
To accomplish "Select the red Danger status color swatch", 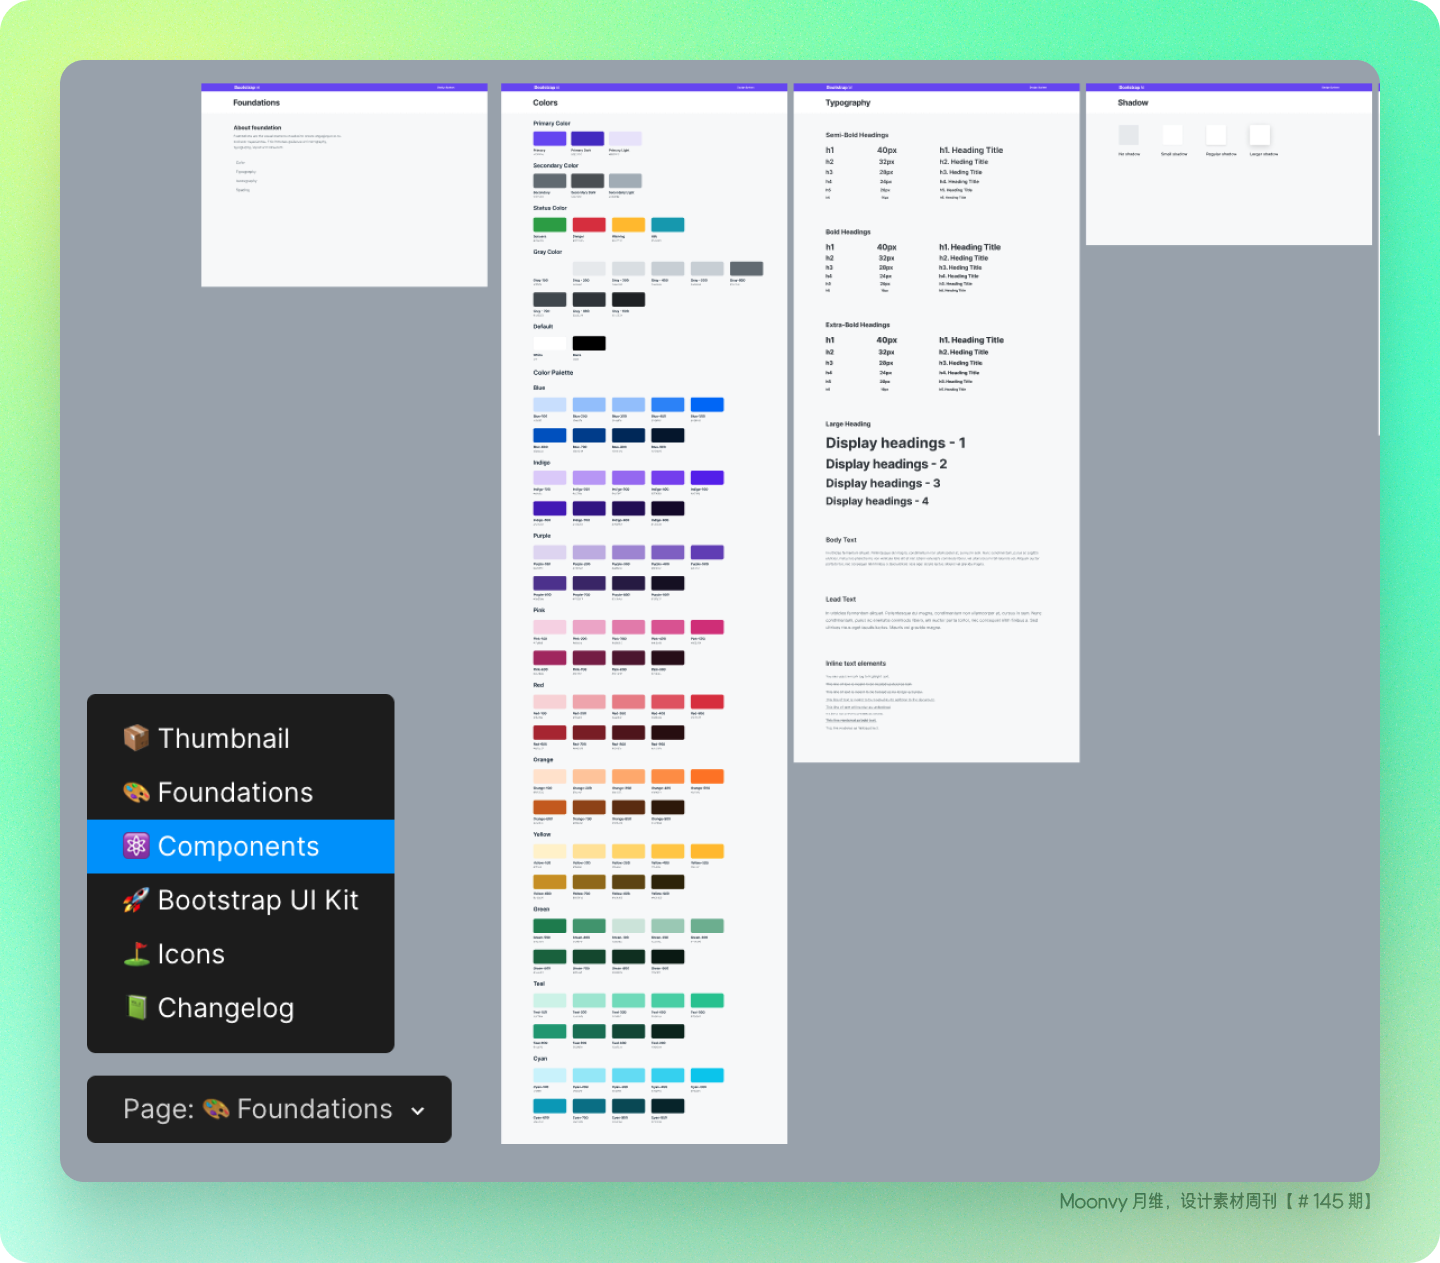I will click(x=589, y=225).
